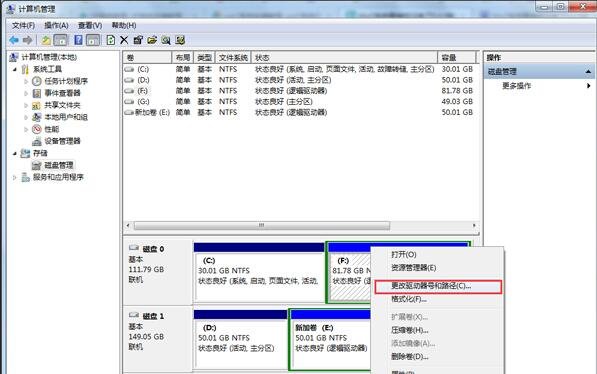Image resolution: width=597 pixels, height=374 pixels.
Task: Expand the 任务计划程序 tree node
Action: (26, 82)
